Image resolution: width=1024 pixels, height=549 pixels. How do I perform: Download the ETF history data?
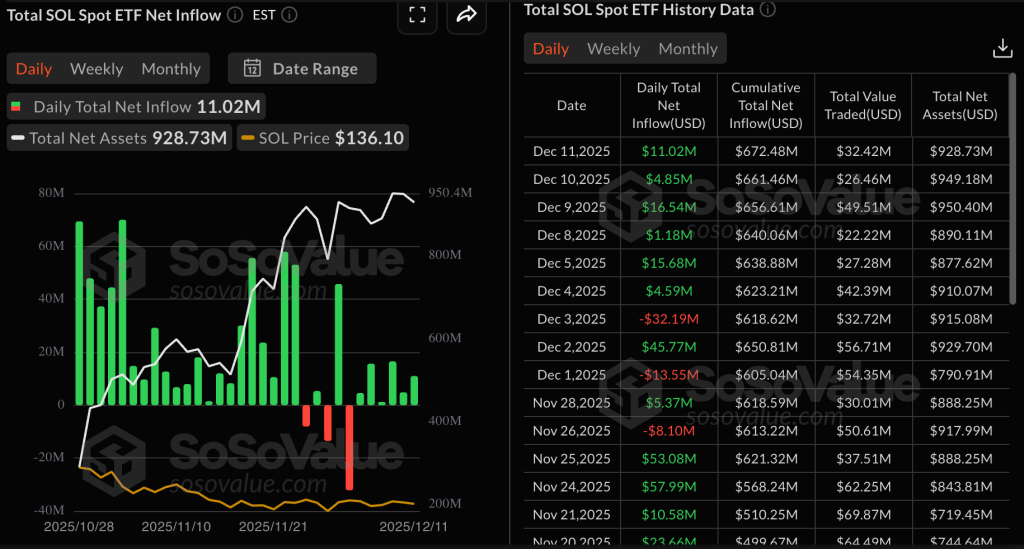point(1001,49)
